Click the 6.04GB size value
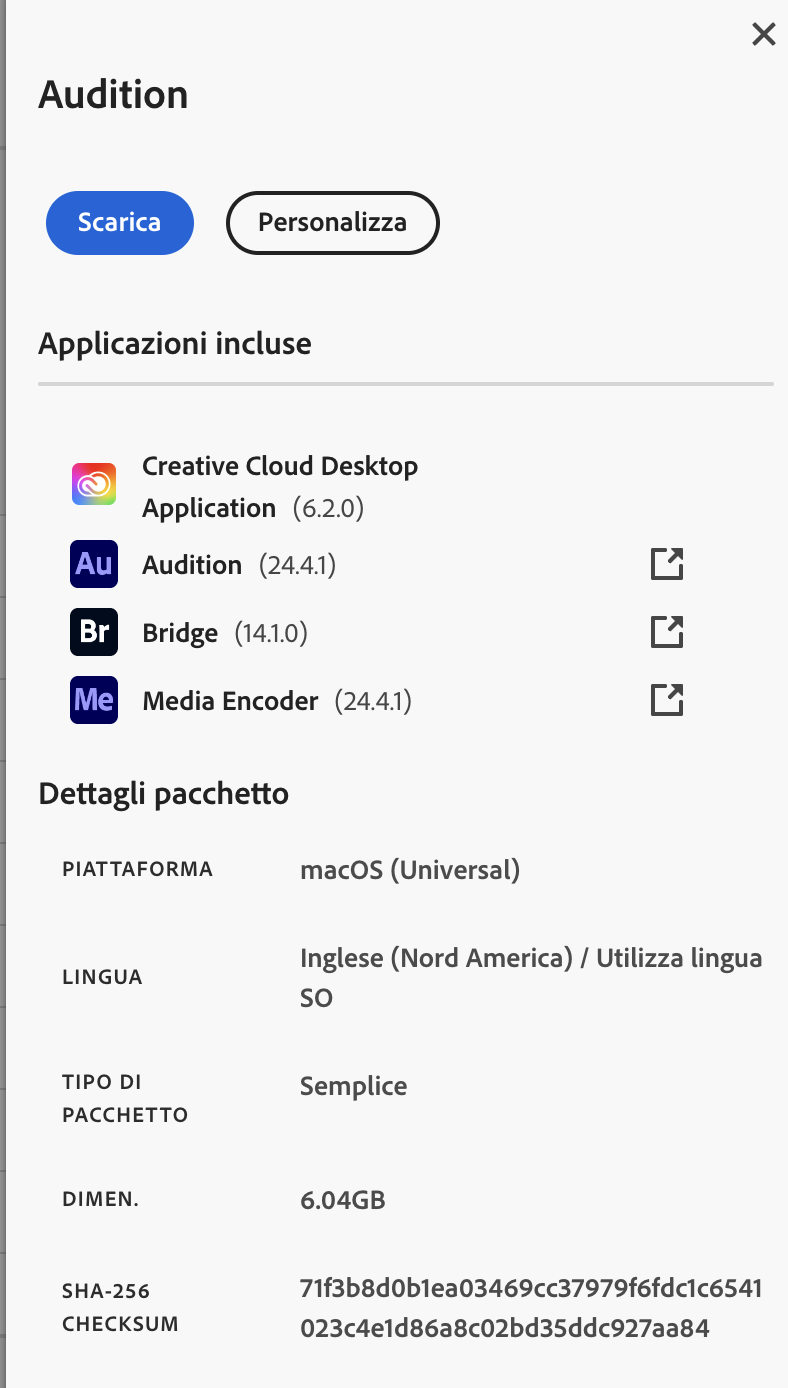Screen dimensions: 788x1388 click(x=343, y=1200)
